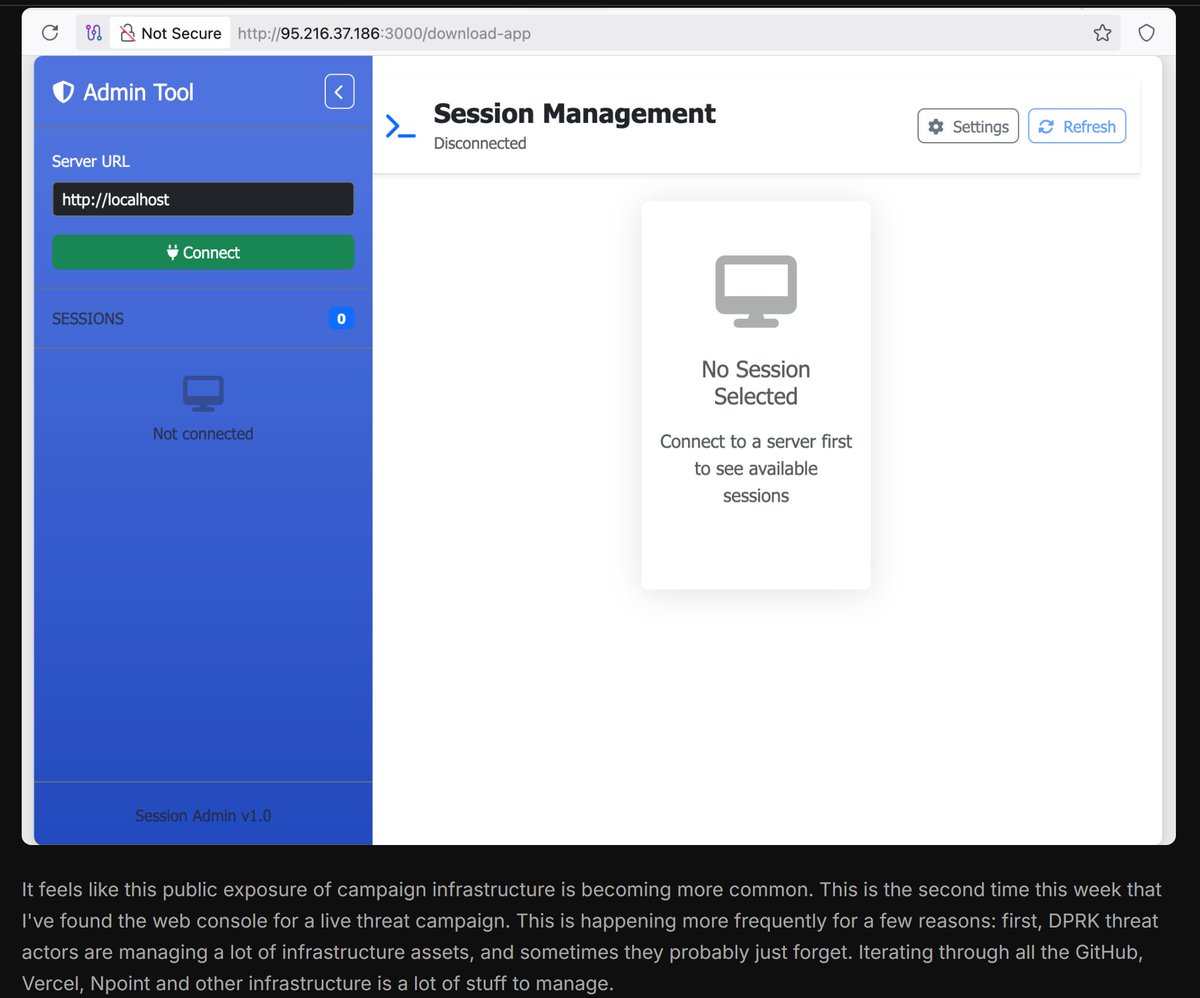Image resolution: width=1200 pixels, height=998 pixels.
Task: Click the Server URL input field
Action: point(203,199)
